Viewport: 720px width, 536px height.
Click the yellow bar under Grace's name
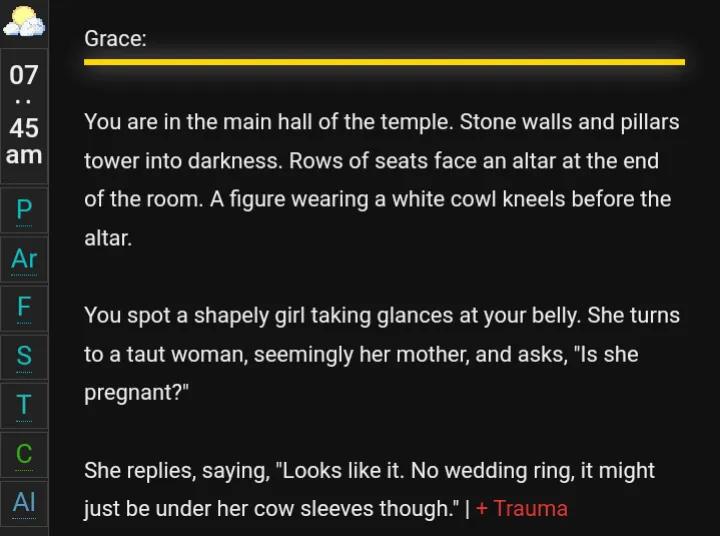click(384, 62)
